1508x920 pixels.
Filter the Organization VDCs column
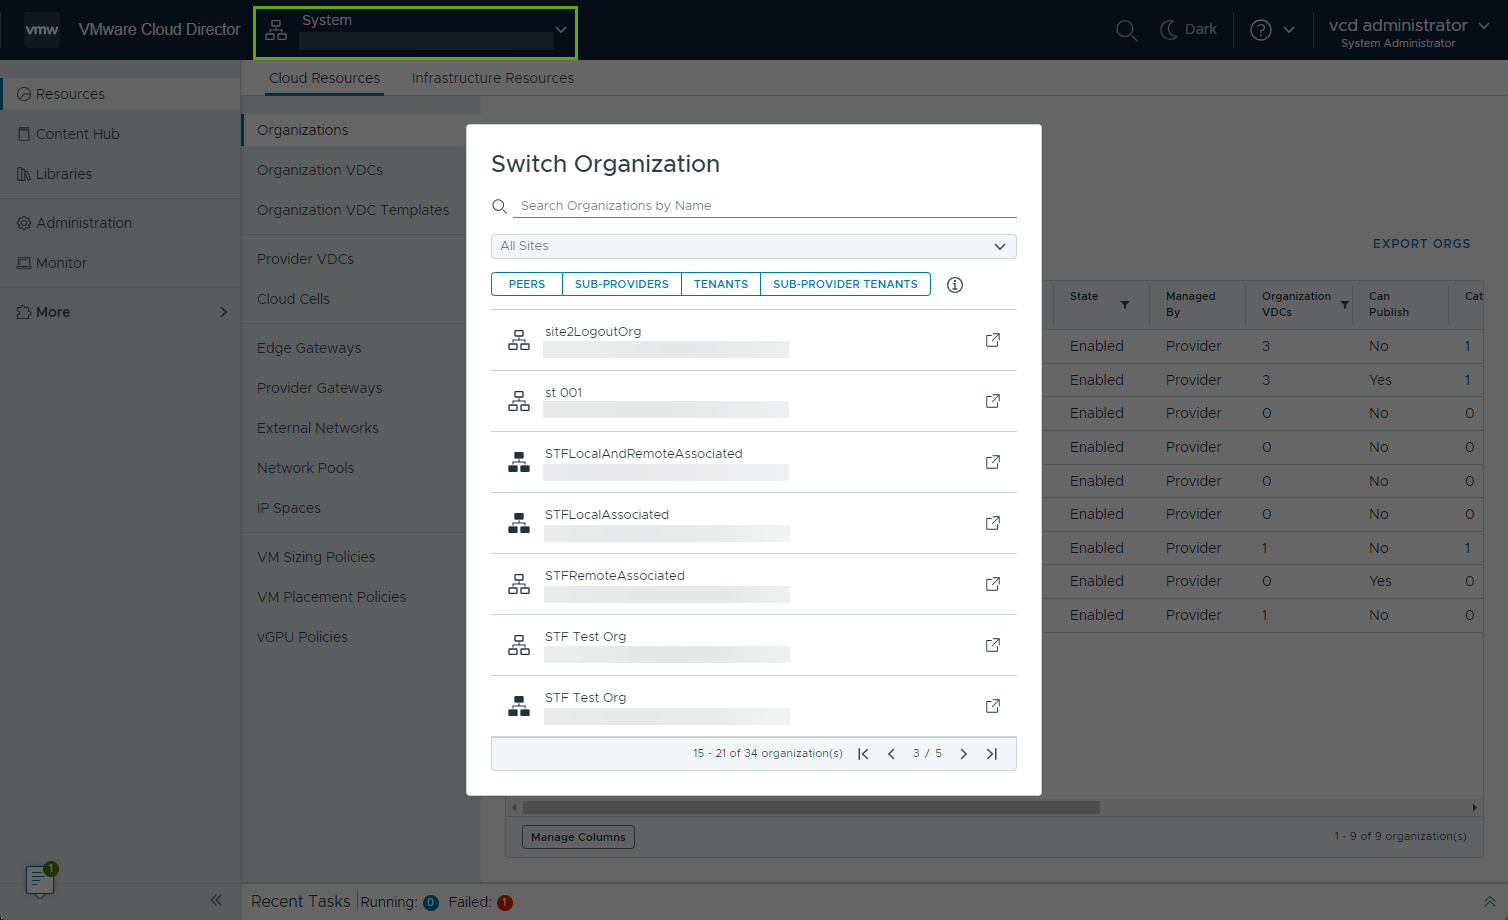[1345, 305]
